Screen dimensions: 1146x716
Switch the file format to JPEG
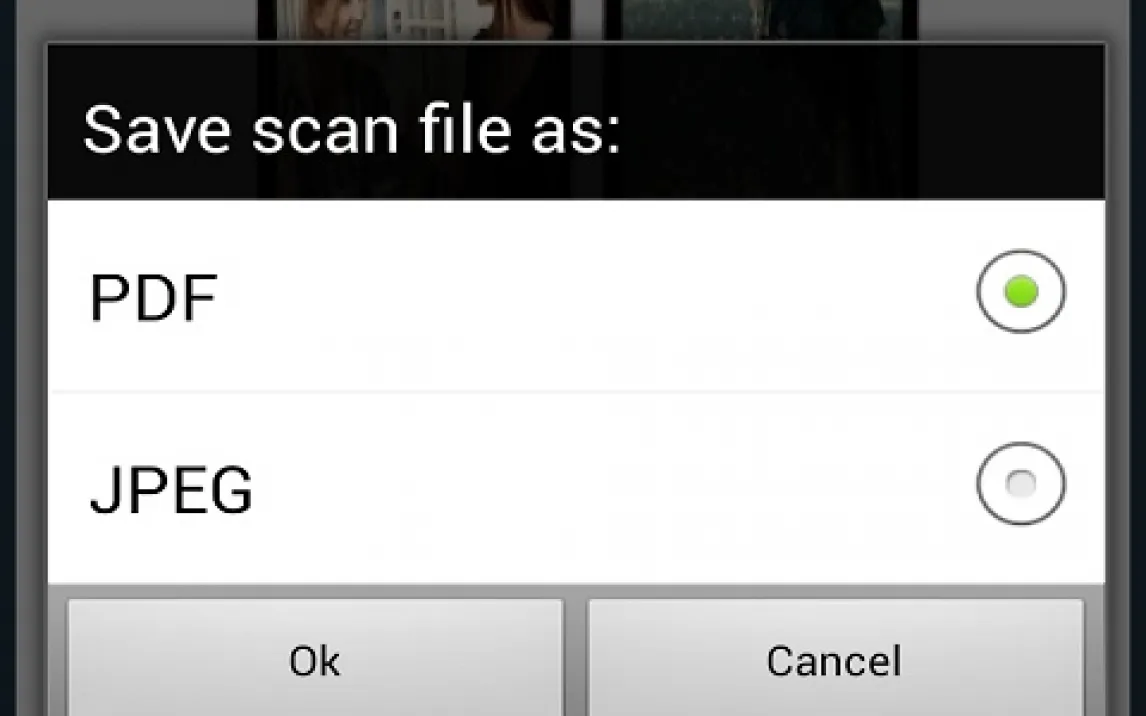click(1020, 484)
